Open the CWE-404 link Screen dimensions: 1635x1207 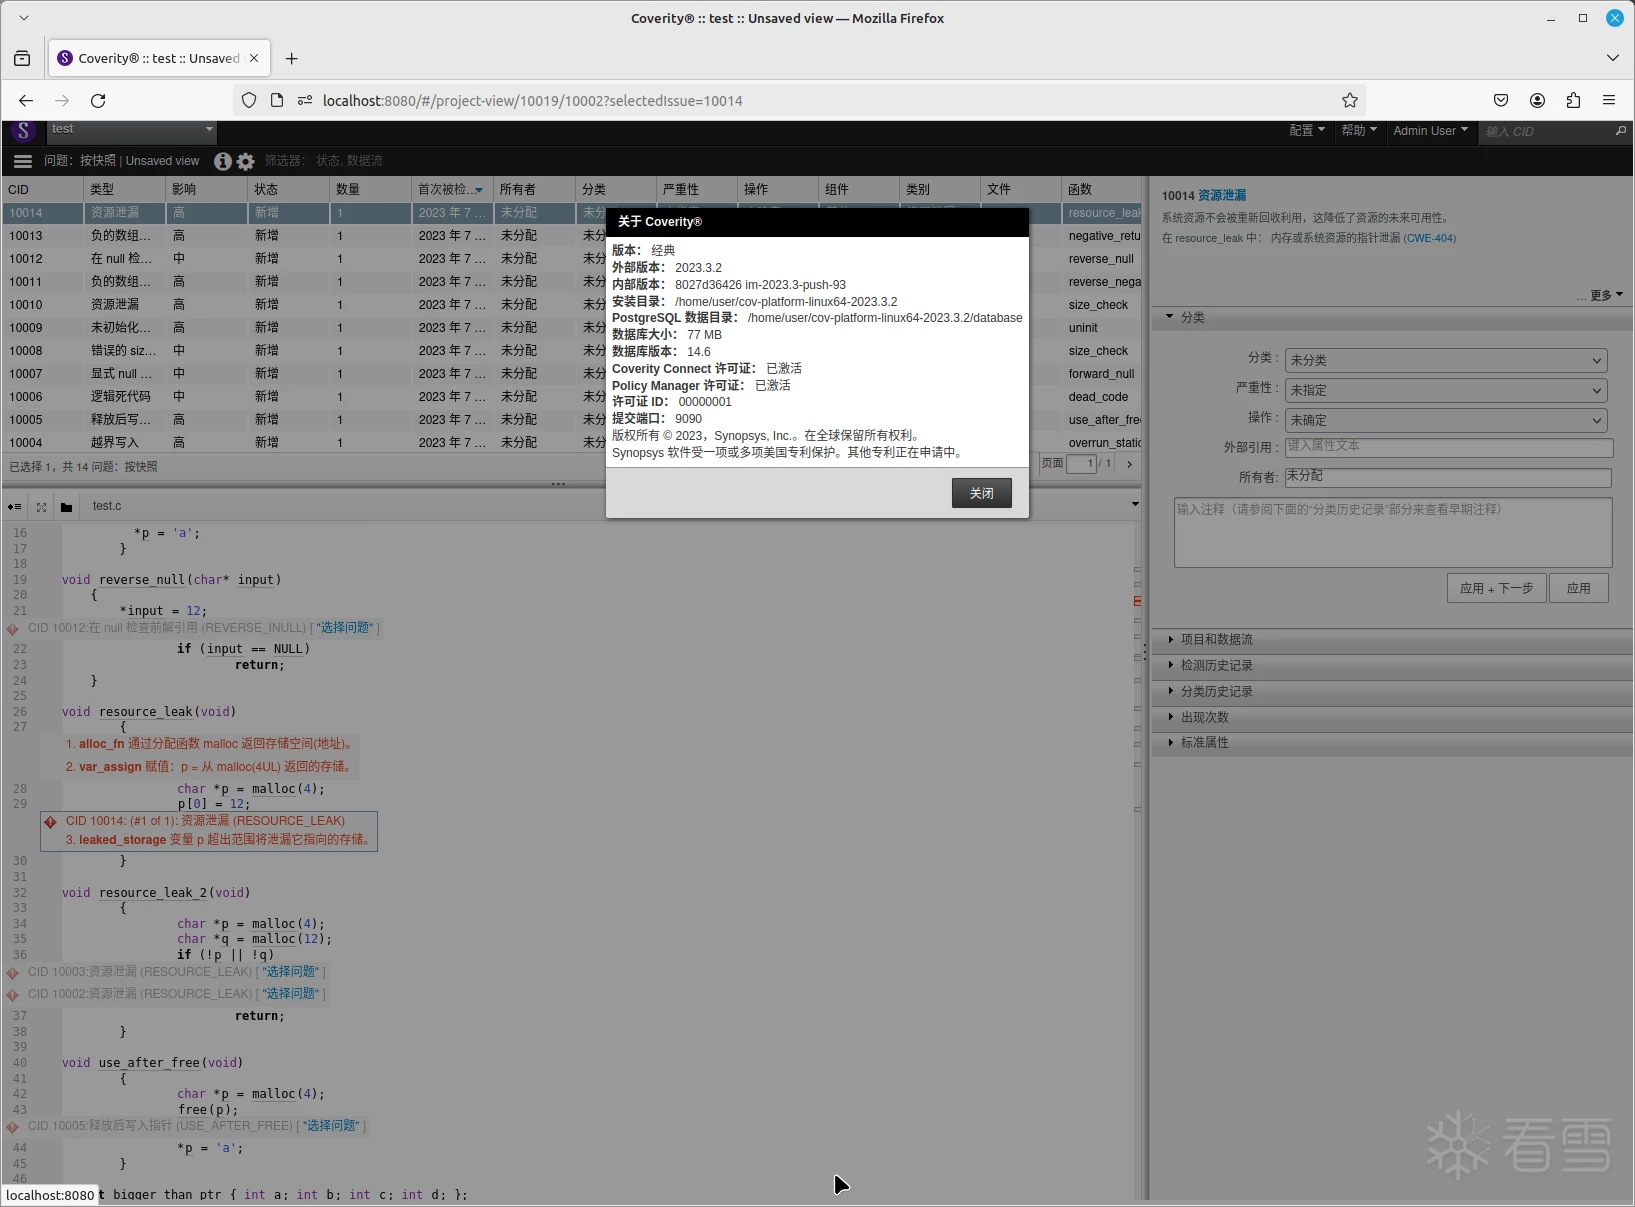1430,239
